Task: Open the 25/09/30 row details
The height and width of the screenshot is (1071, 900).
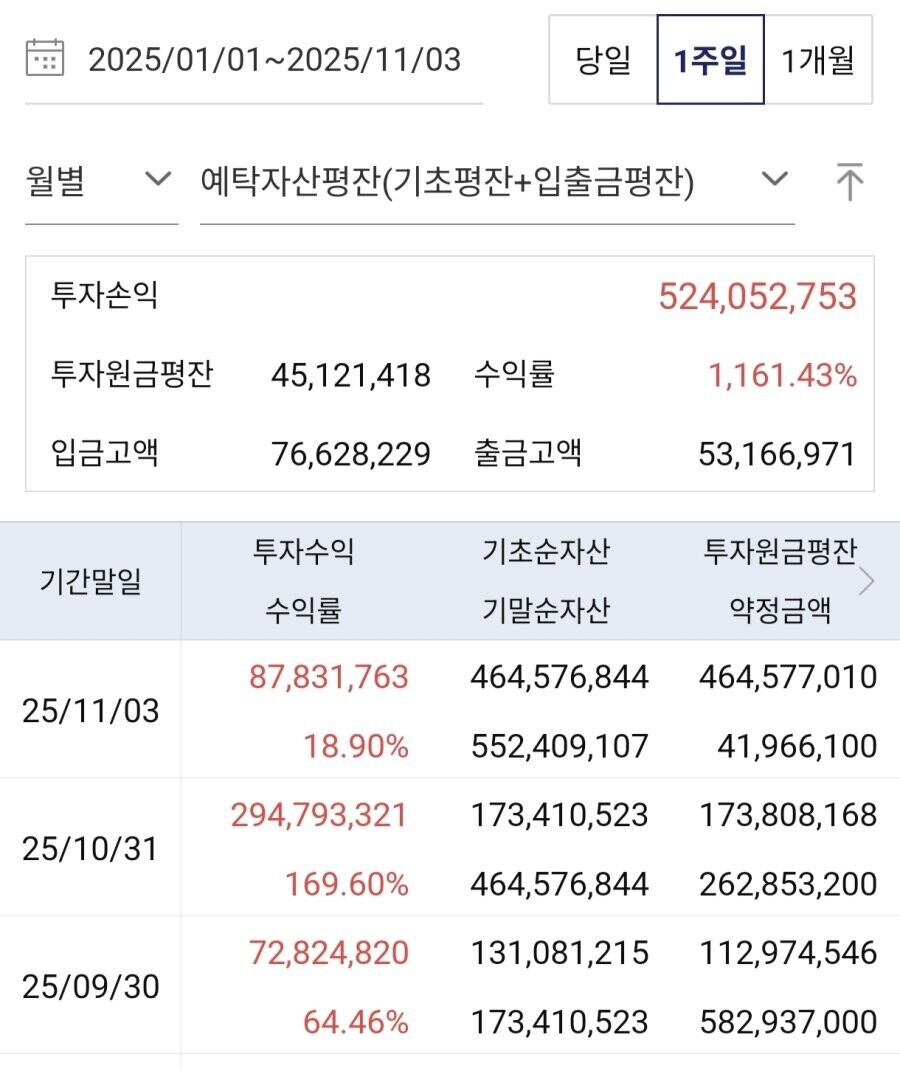Action: (90, 987)
